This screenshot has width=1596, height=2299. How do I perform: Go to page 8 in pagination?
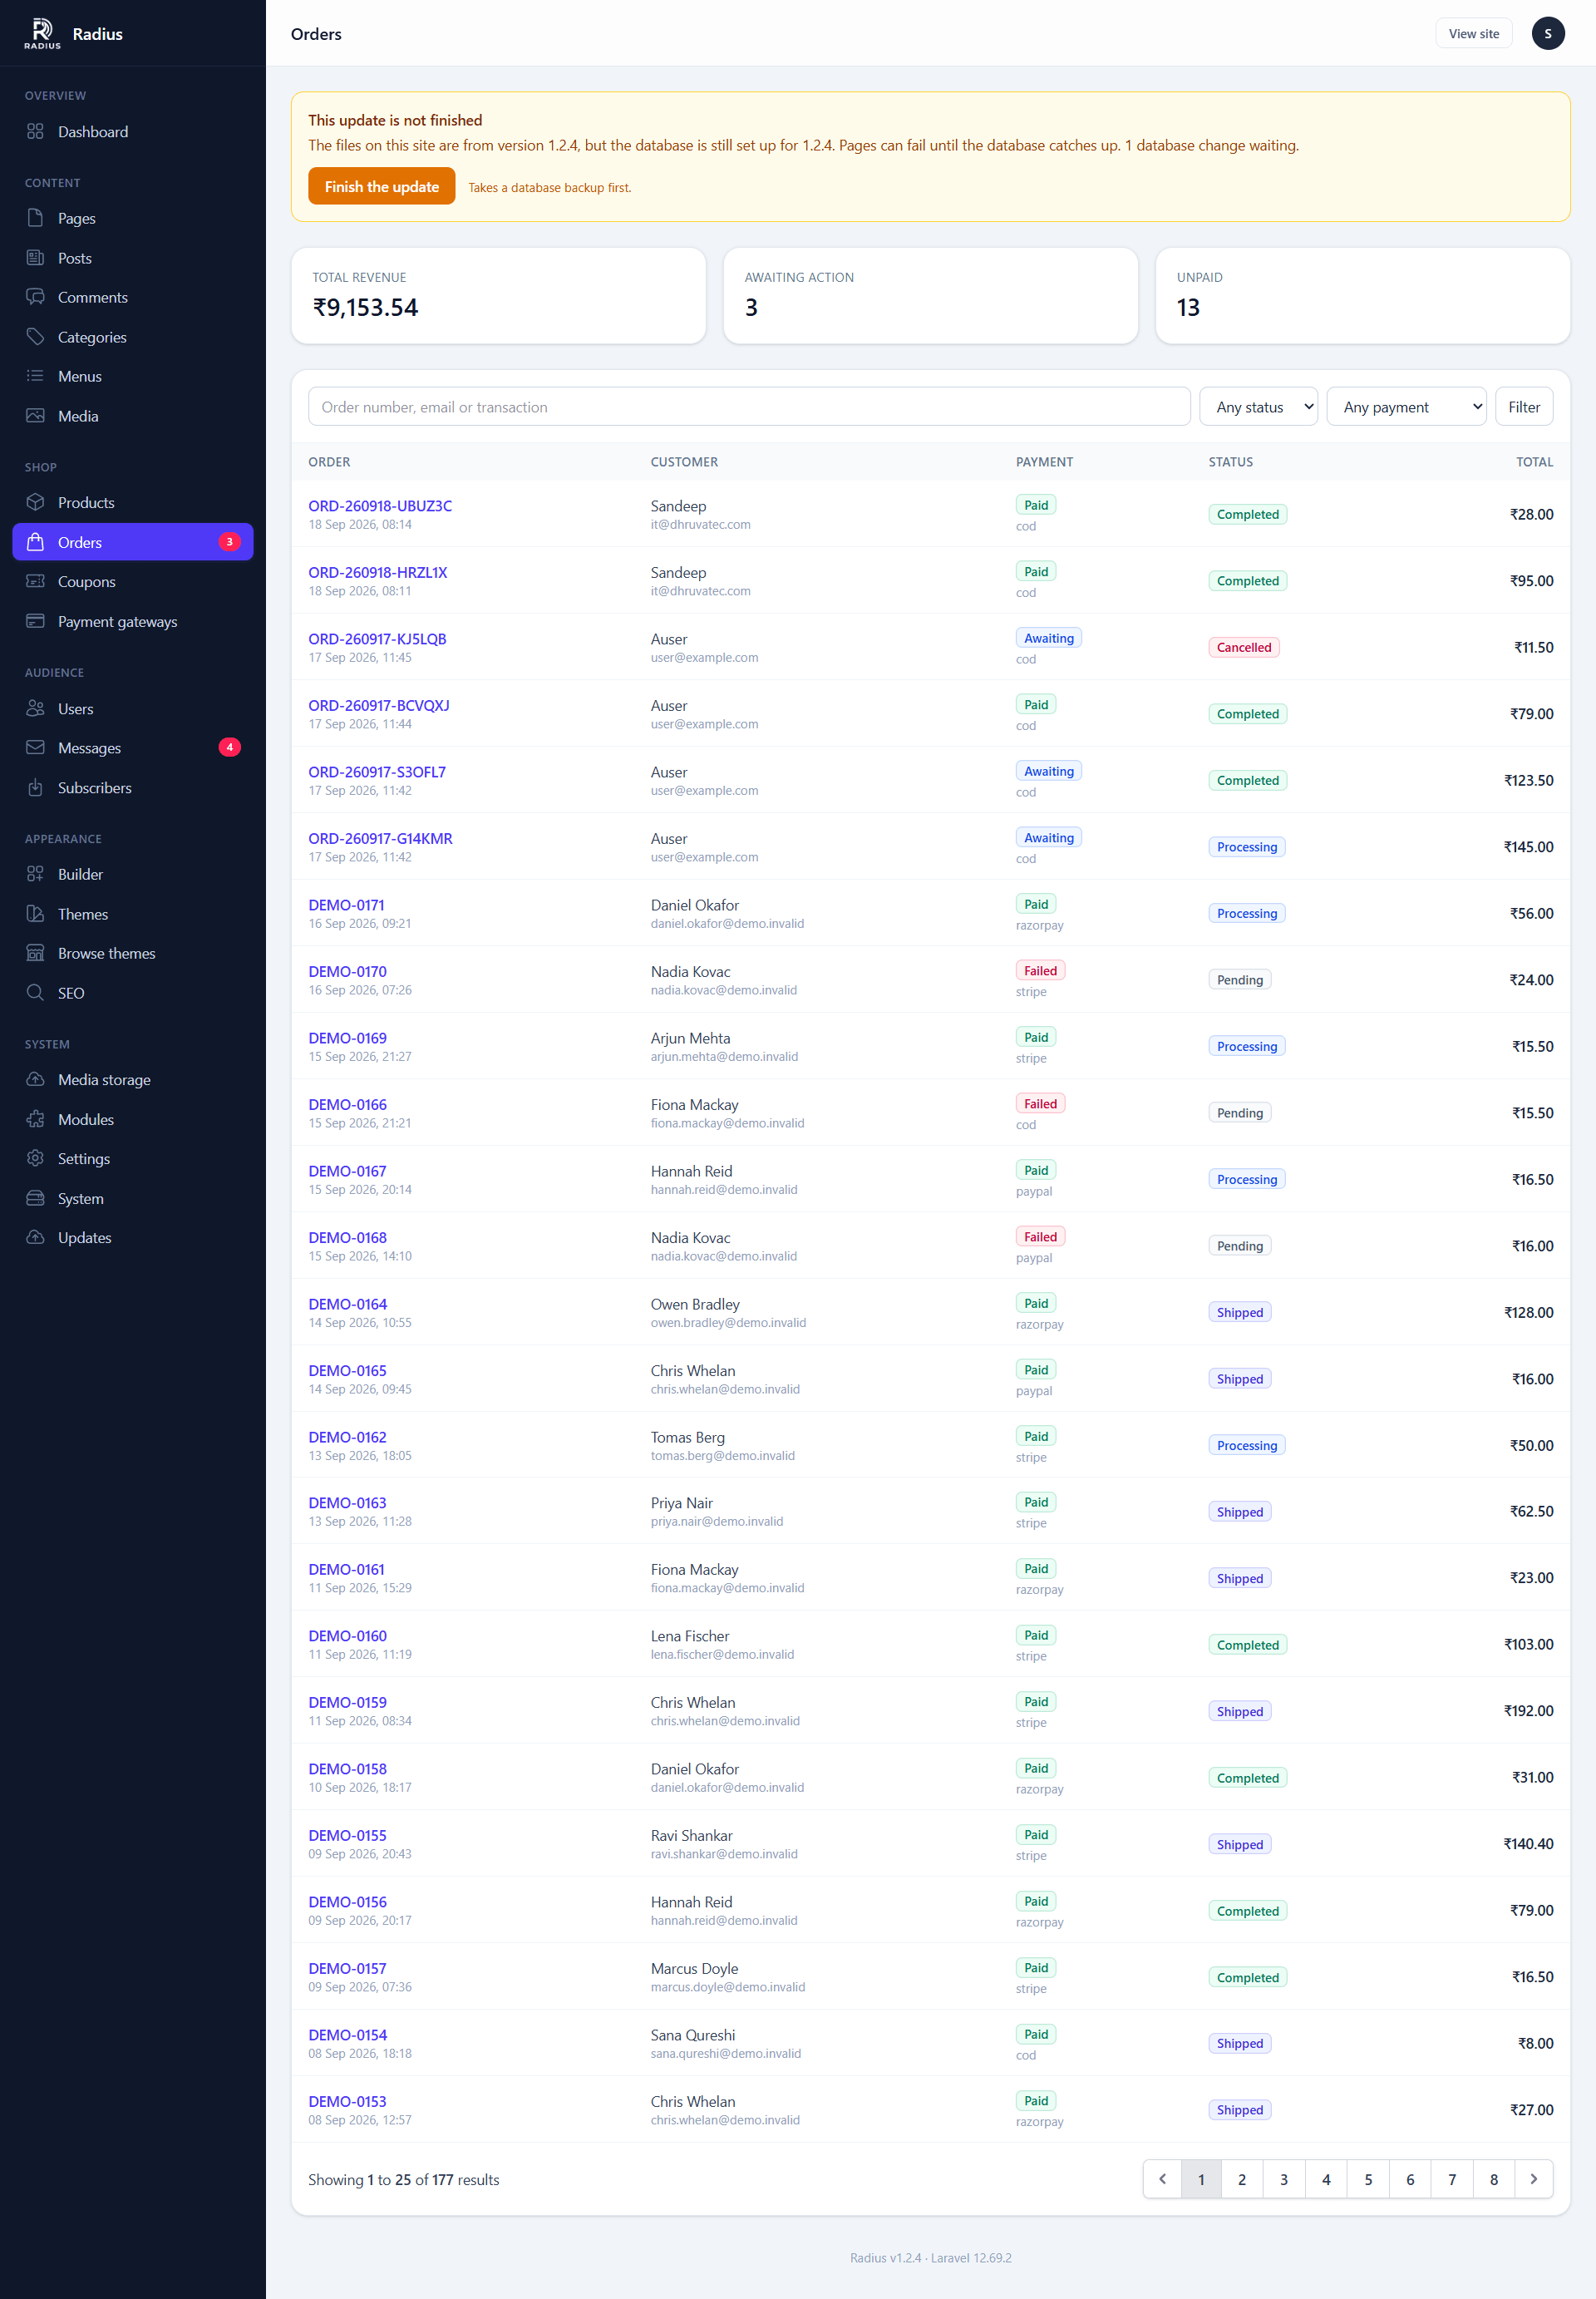[1494, 2179]
